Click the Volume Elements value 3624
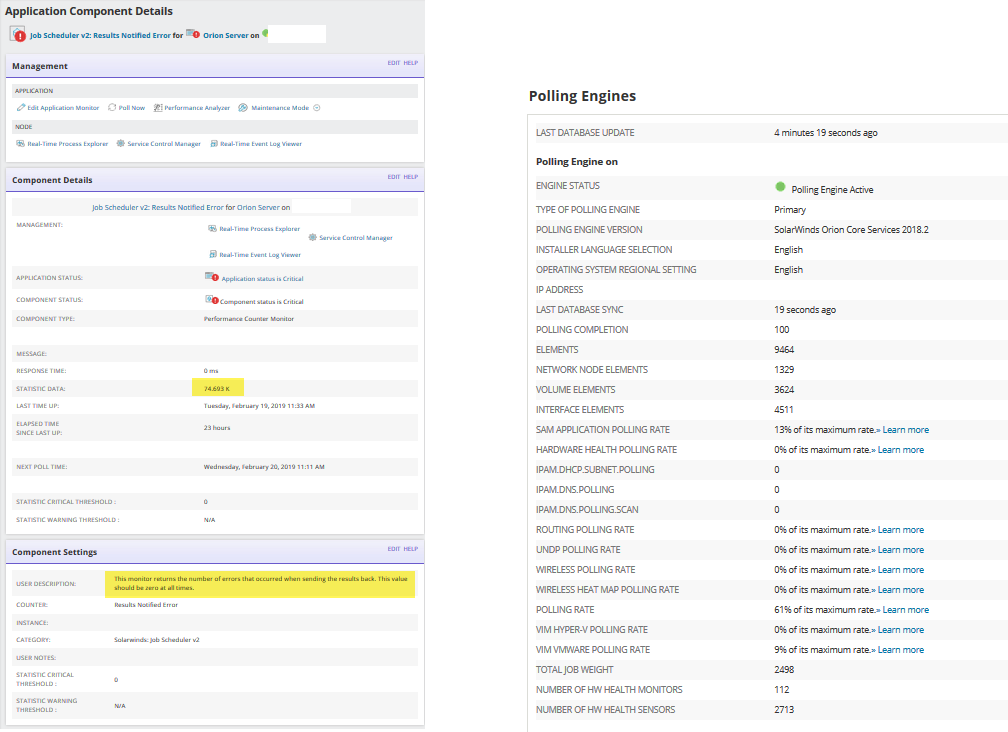The image size is (1008, 732). tap(784, 389)
